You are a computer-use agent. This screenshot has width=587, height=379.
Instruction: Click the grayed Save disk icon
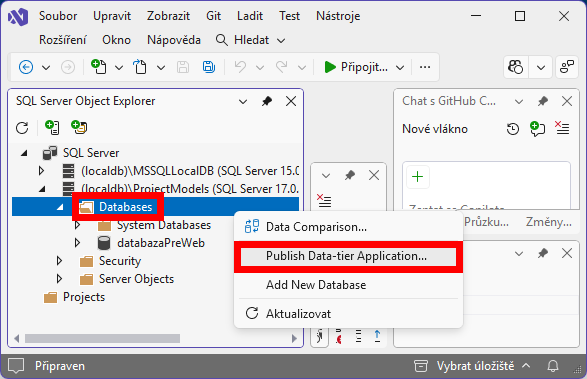click(183, 67)
